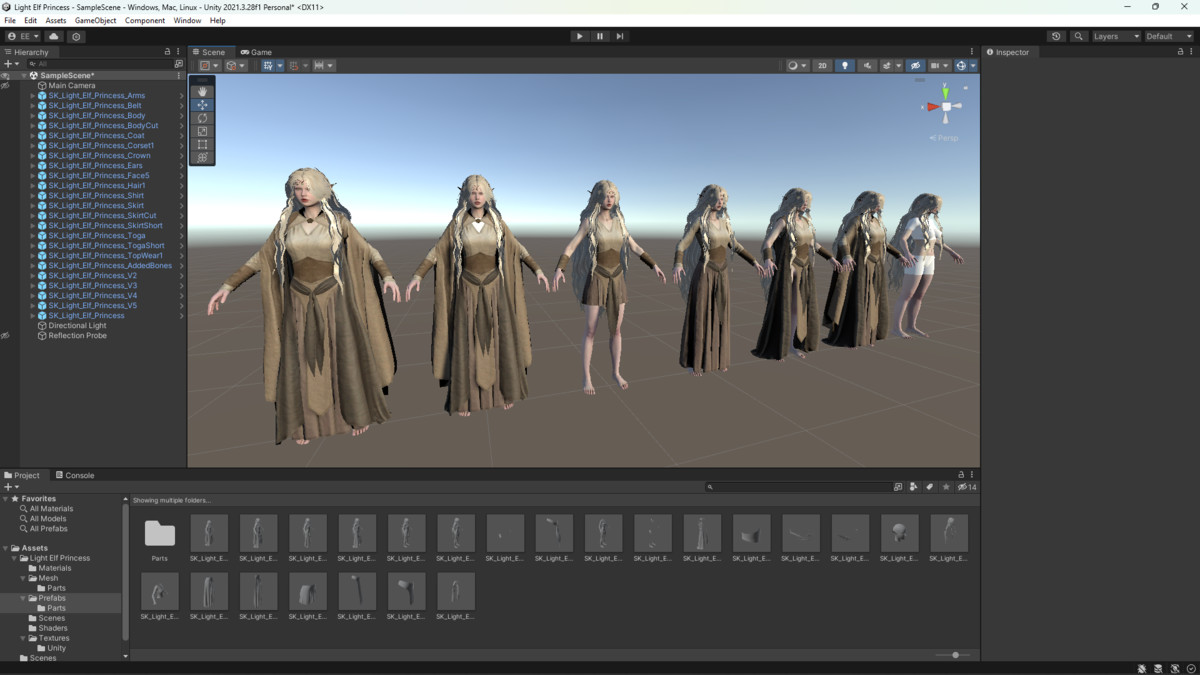Screen dimensions: 1200x675
Task: Toggle scene lighting on or off
Action: pyautogui.click(x=845, y=66)
